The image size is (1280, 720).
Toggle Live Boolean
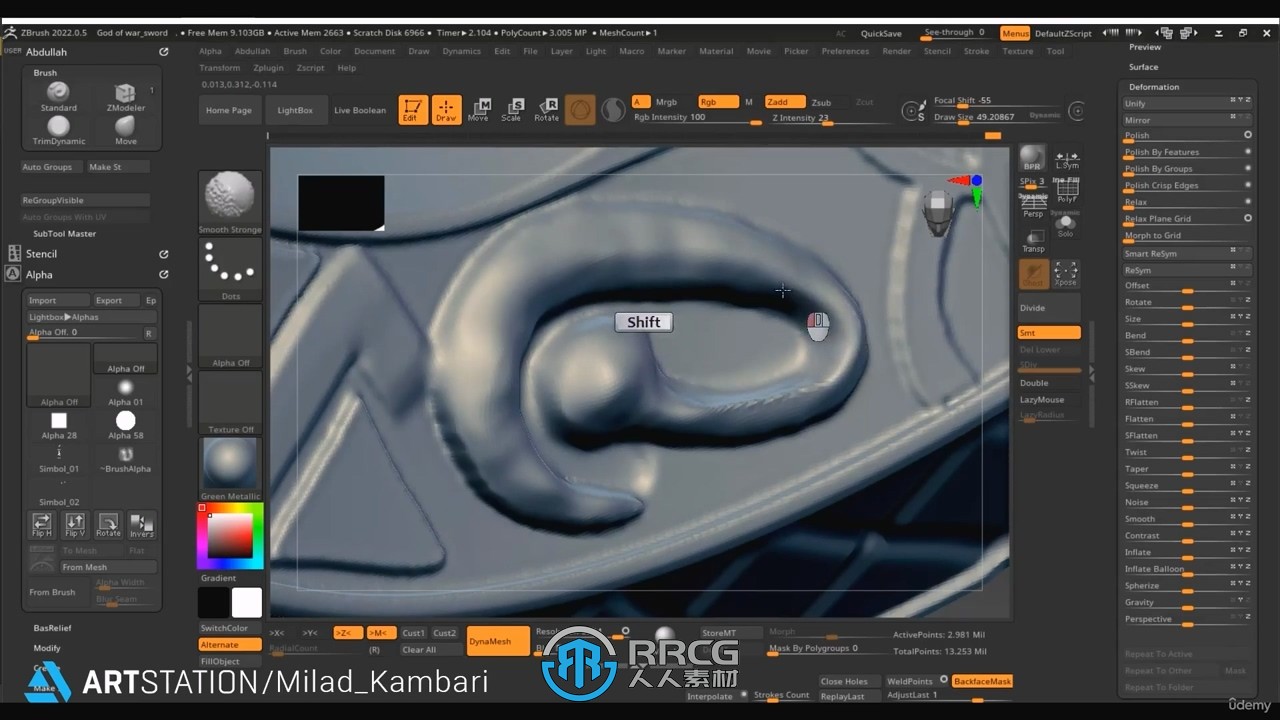[x=360, y=110]
